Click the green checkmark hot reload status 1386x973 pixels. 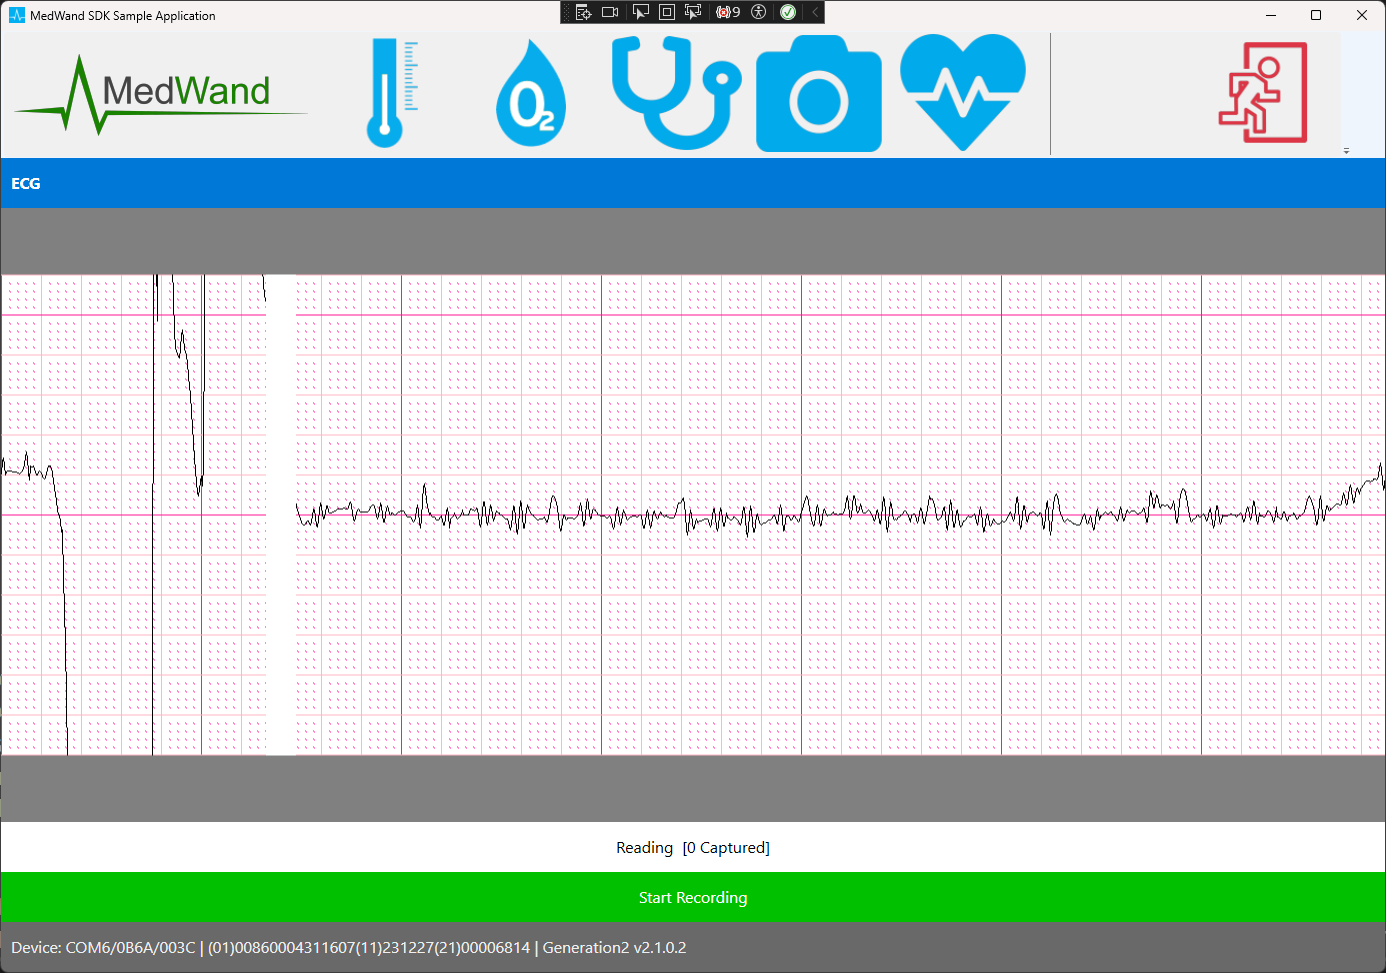[x=788, y=12]
